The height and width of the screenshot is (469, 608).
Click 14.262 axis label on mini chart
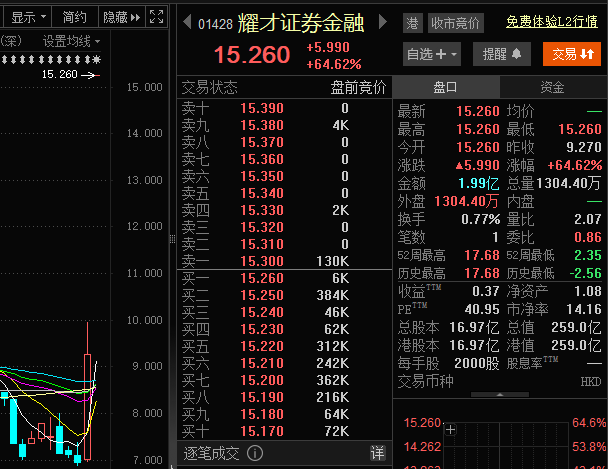(422, 447)
